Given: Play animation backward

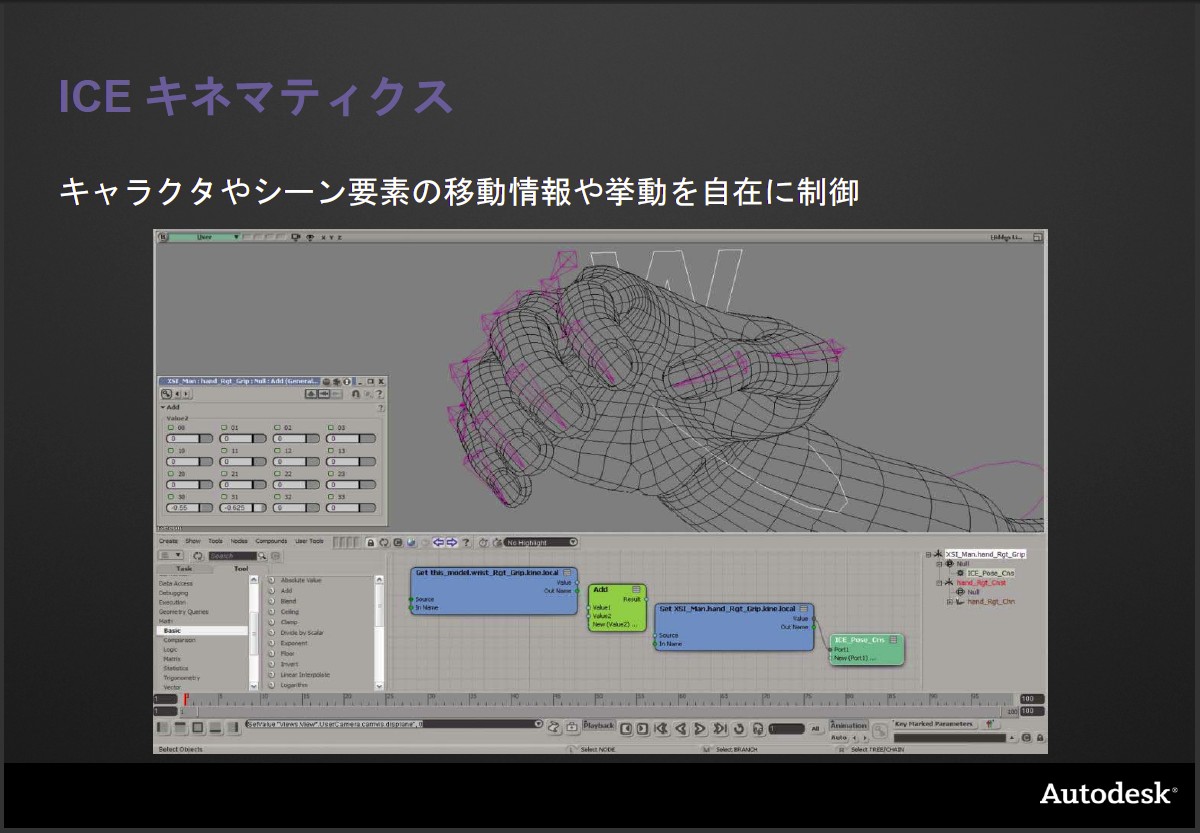Looking at the screenshot, I should pyautogui.click(x=680, y=728).
